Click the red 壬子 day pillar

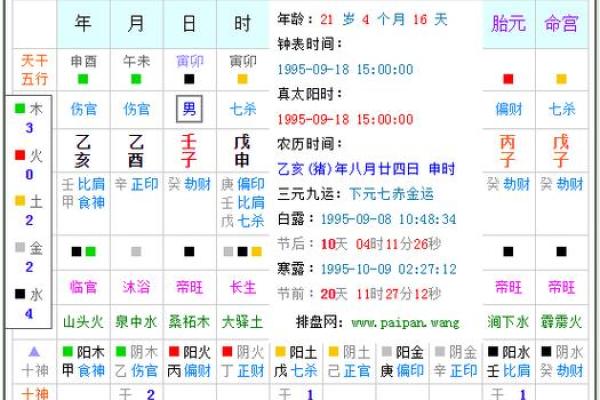(189, 151)
